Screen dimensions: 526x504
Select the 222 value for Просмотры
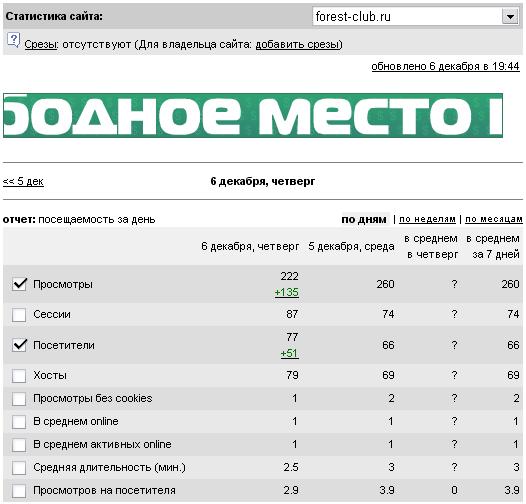coord(289,276)
